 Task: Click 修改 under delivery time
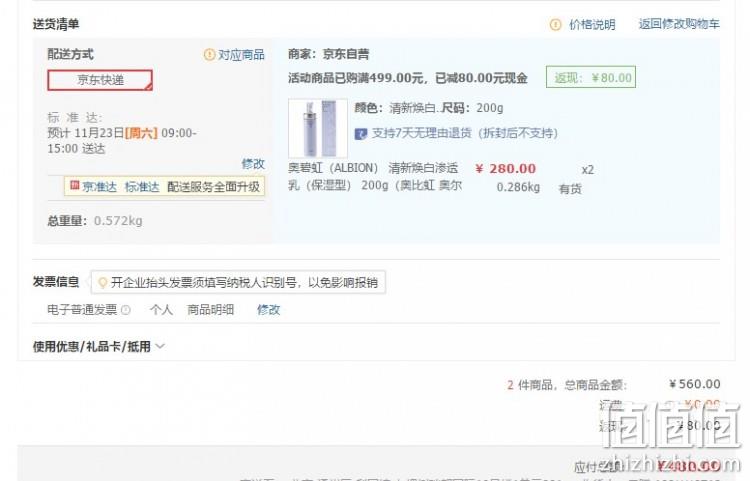click(x=253, y=164)
